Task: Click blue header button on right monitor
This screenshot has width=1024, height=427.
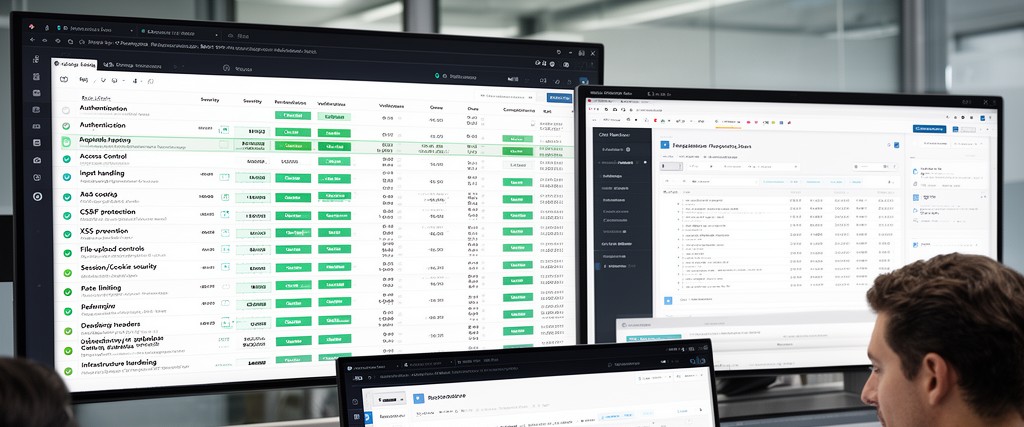Action: 929,129
